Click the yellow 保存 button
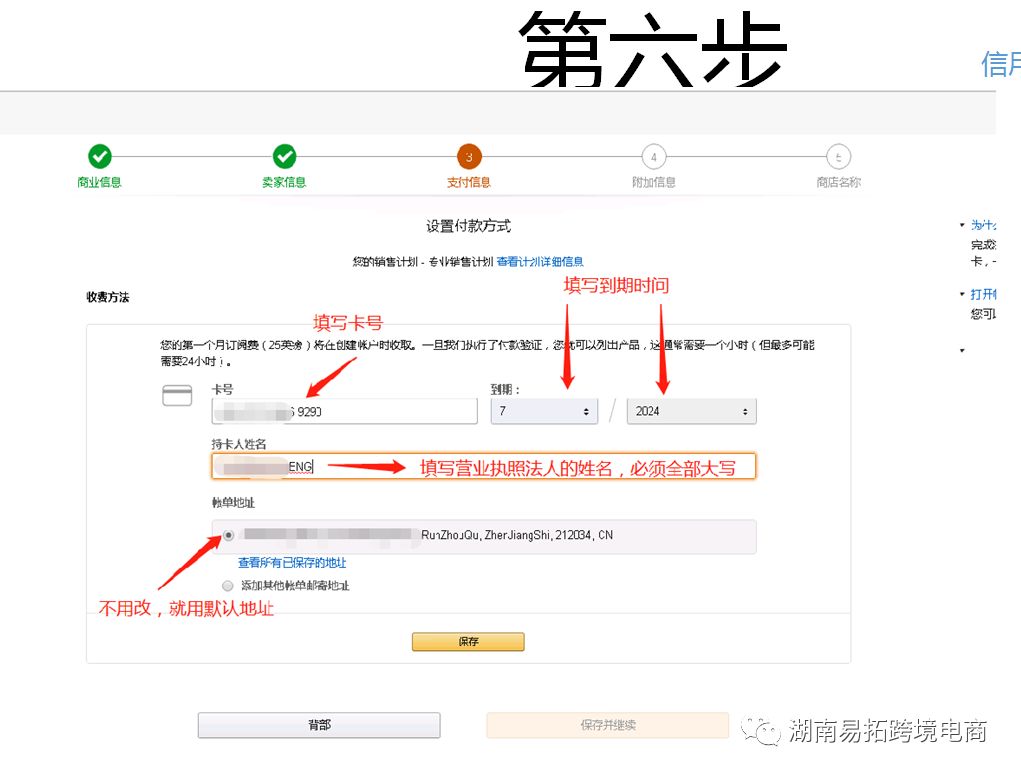This screenshot has width=1021, height=776. pos(468,641)
